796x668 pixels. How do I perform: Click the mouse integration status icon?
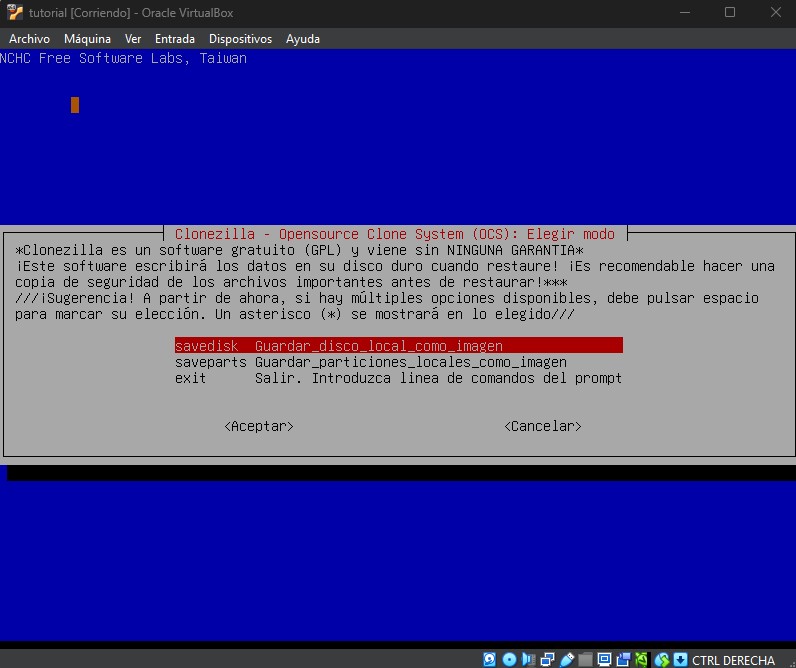pyautogui.click(x=661, y=659)
